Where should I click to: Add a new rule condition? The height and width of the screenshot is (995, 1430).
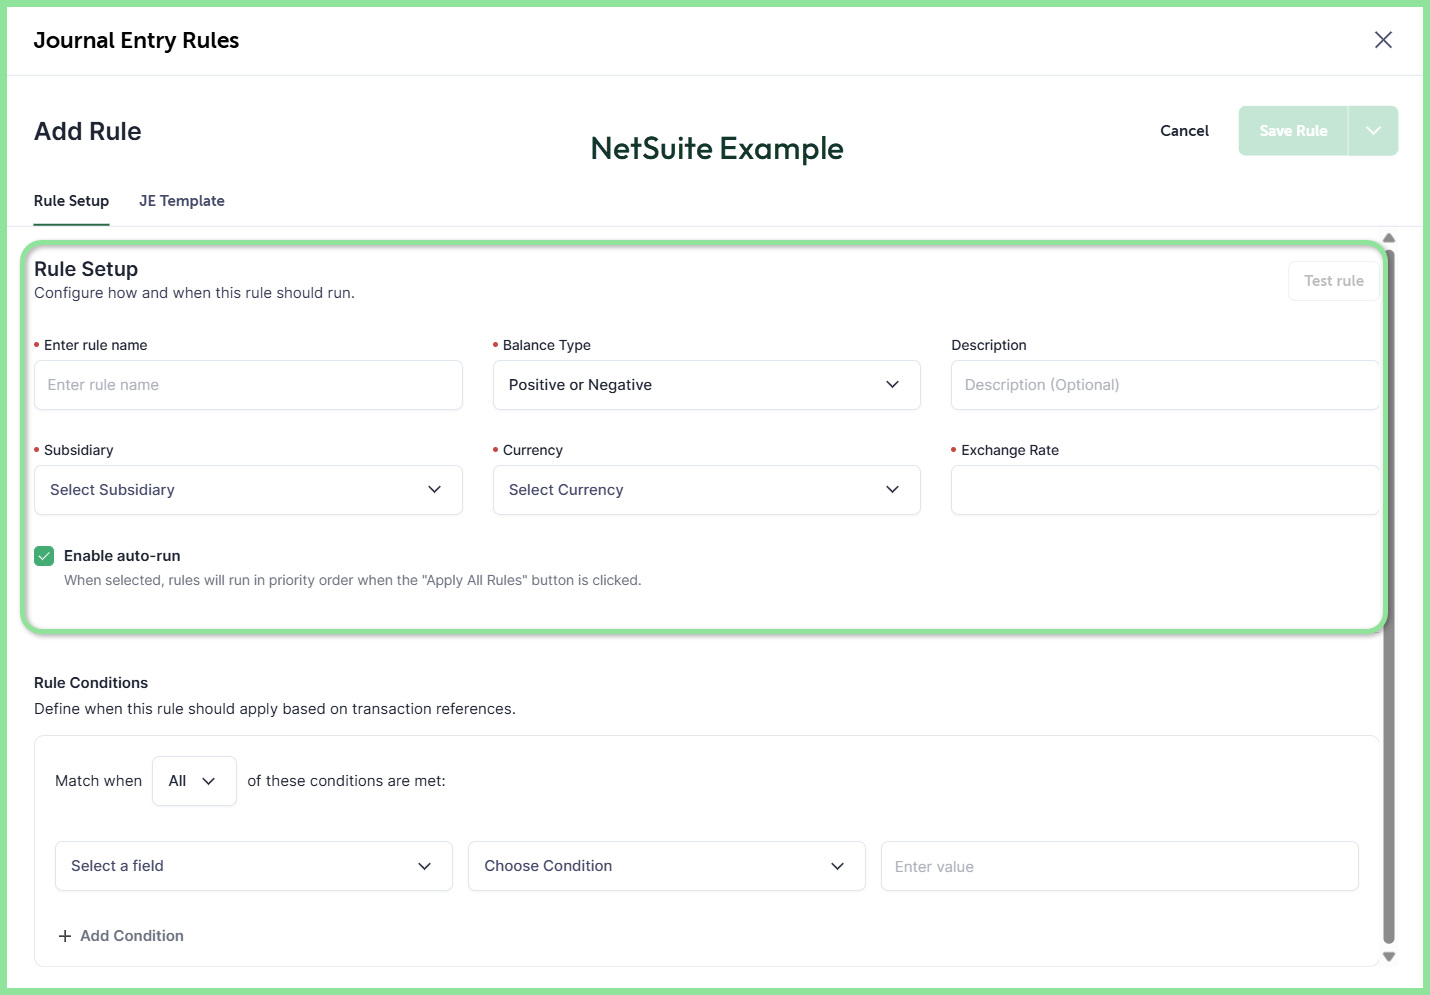(x=121, y=936)
